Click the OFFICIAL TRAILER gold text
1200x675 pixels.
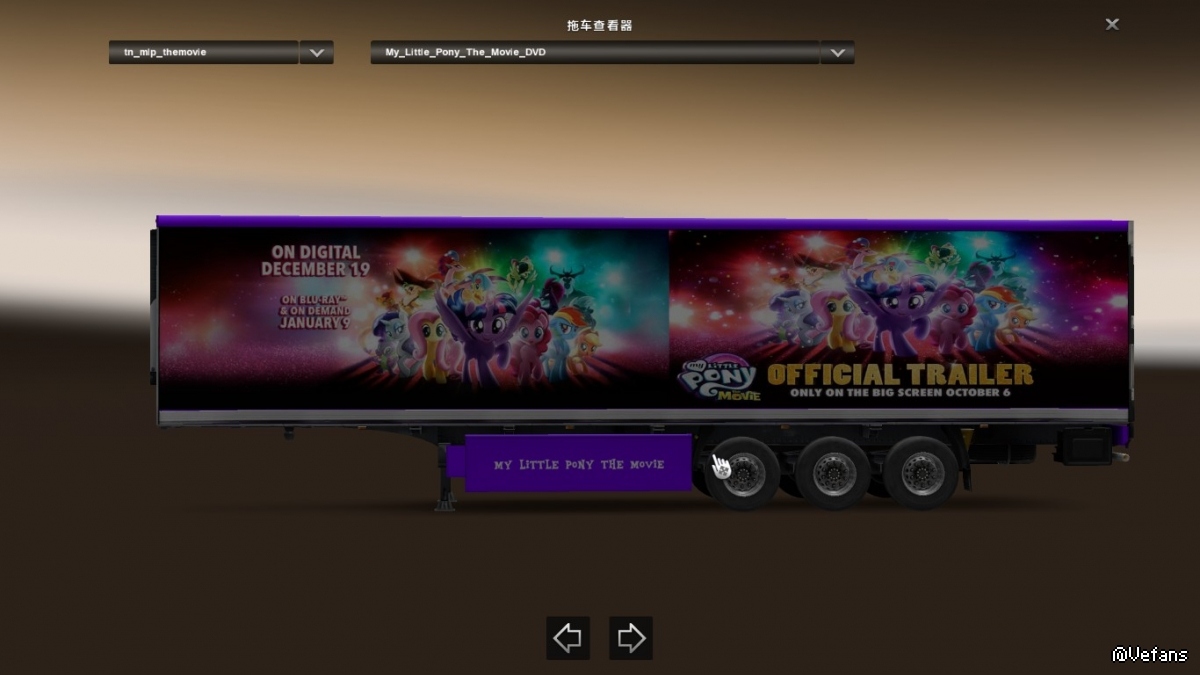(x=899, y=375)
